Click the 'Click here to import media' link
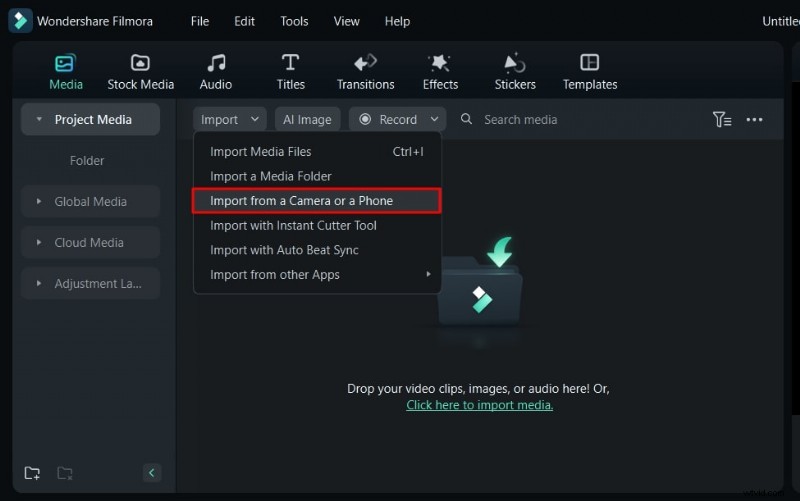This screenshot has height=501, width=800. coord(479,405)
